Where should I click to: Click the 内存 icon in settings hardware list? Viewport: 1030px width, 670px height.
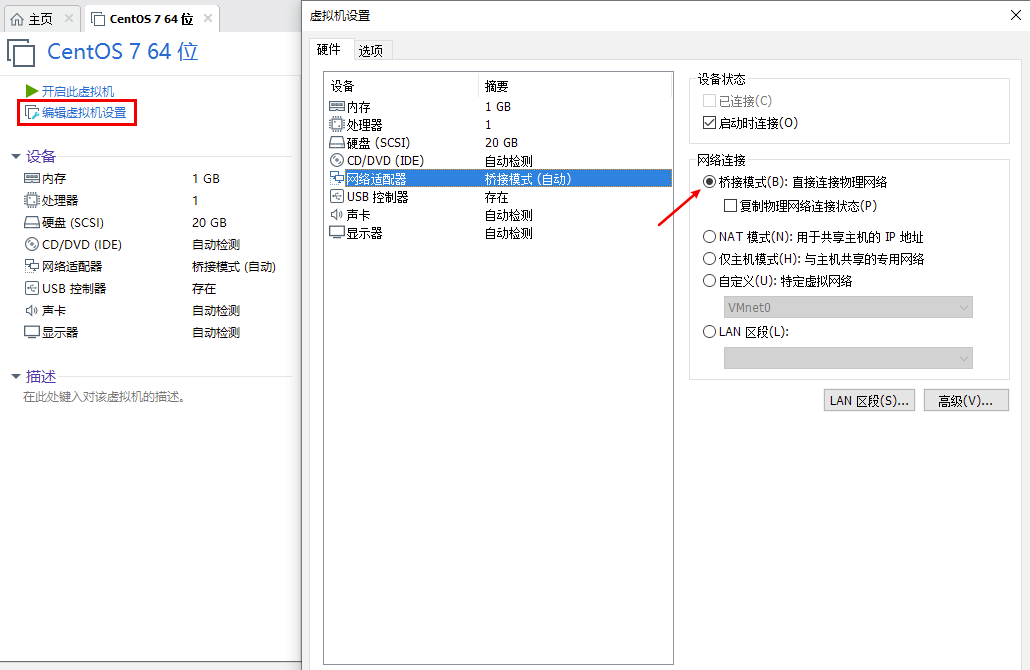(x=336, y=106)
